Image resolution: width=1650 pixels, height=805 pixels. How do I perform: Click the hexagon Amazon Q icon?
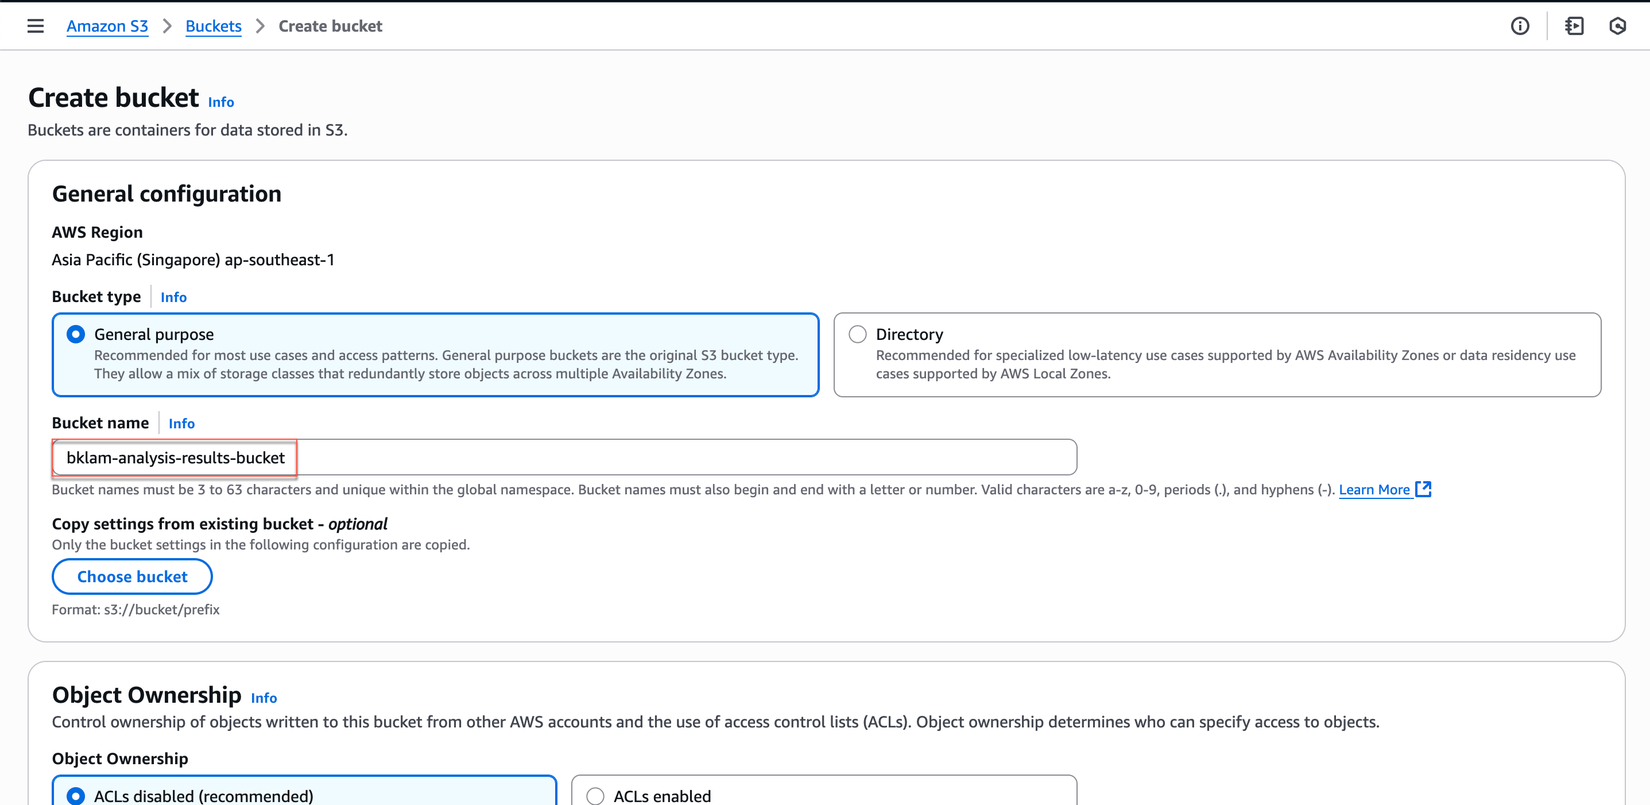click(1618, 26)
